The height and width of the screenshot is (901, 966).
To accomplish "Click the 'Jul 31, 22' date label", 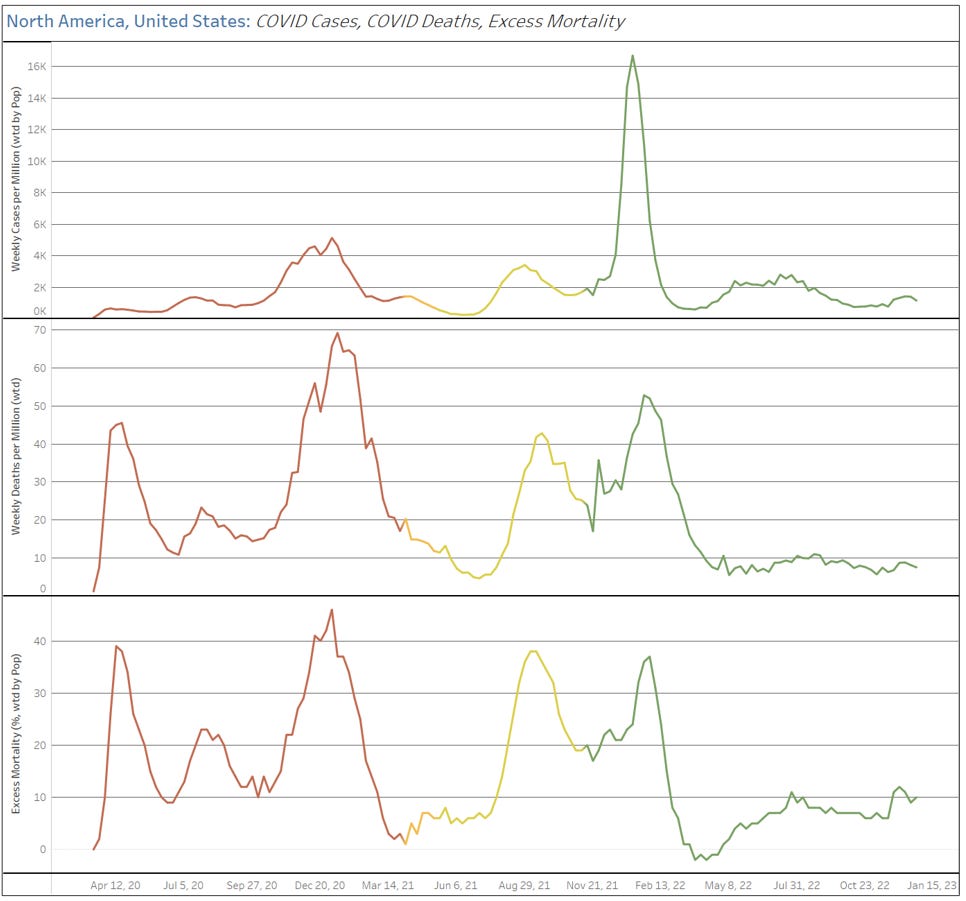I will (x=797, y=886).
